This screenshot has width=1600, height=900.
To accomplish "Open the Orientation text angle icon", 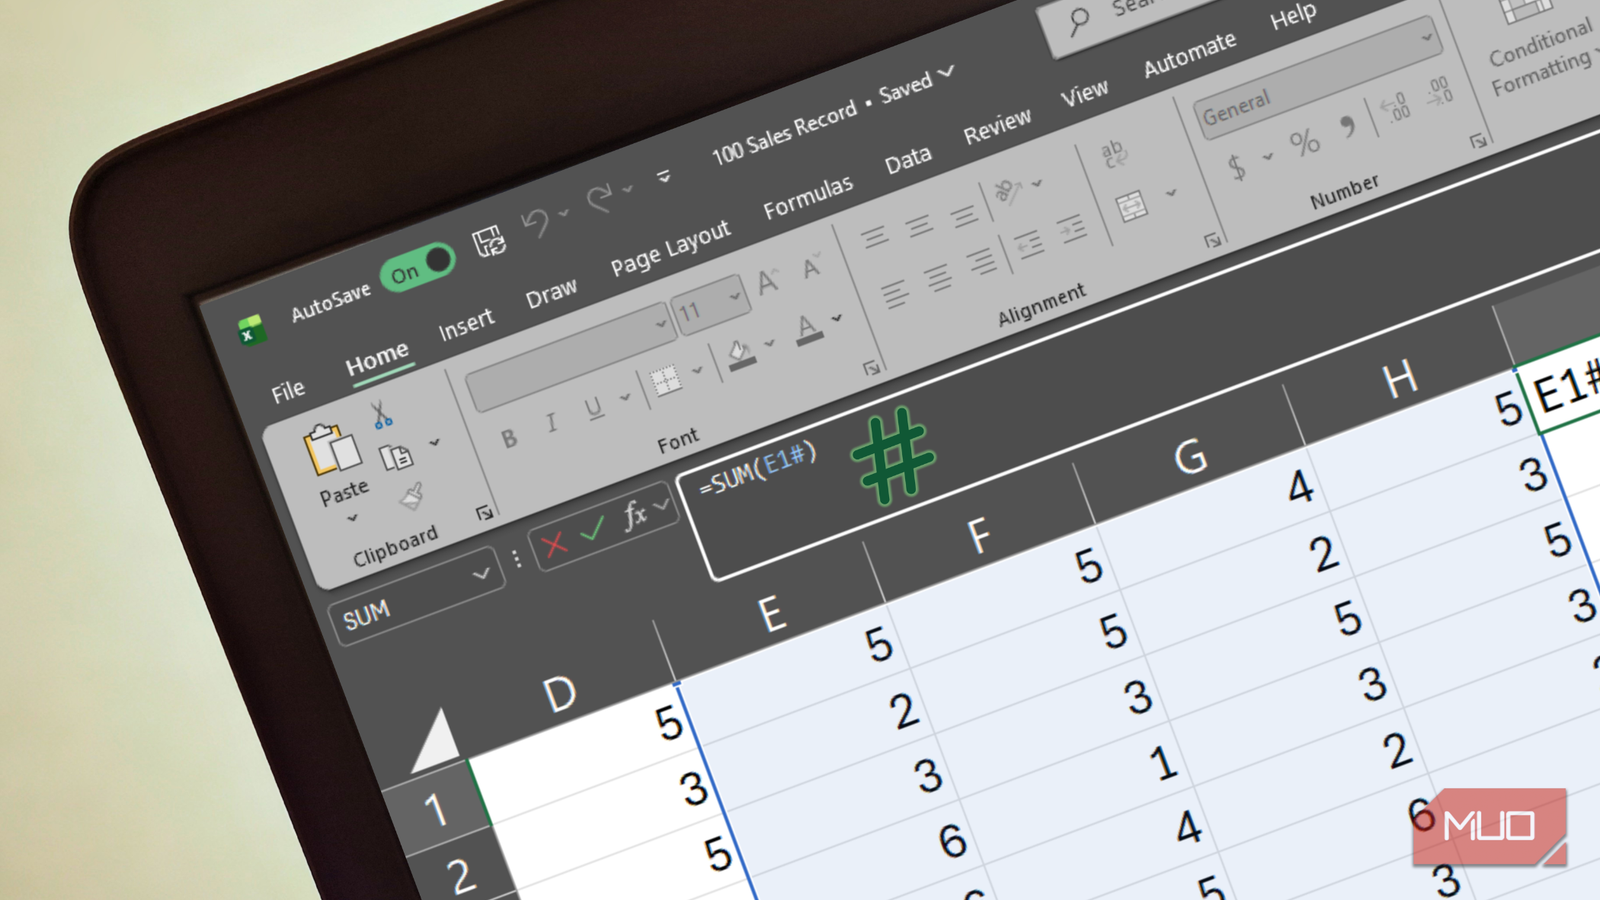I will point(1008,190).
